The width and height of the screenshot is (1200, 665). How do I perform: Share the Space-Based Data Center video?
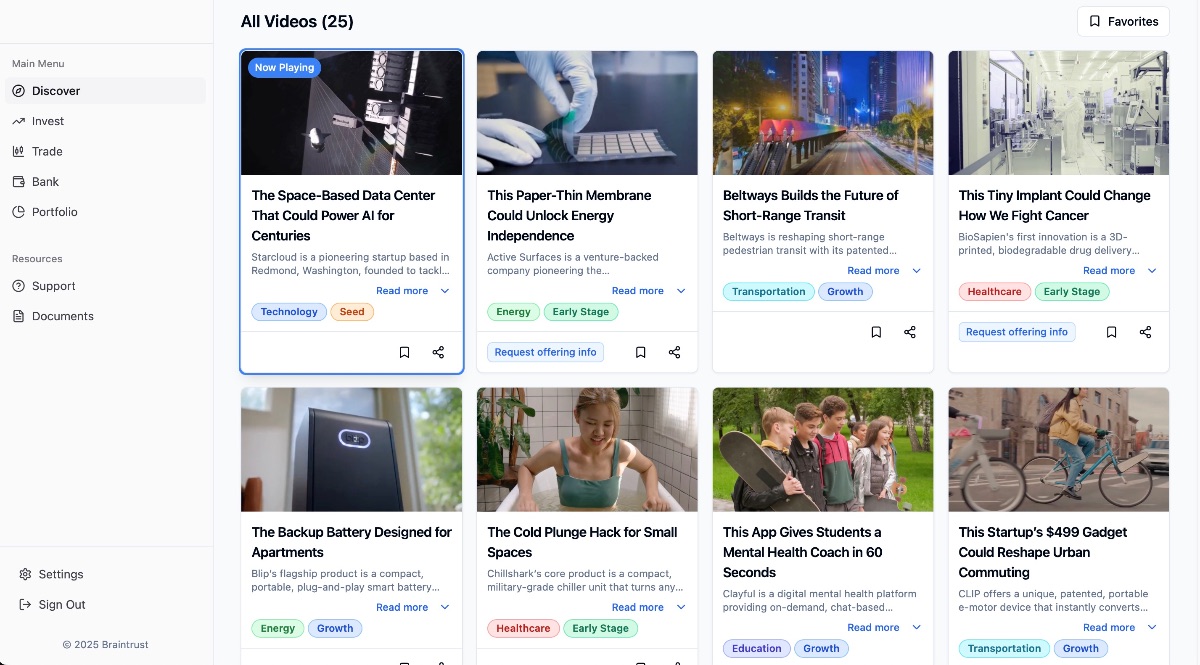(438, 352)
